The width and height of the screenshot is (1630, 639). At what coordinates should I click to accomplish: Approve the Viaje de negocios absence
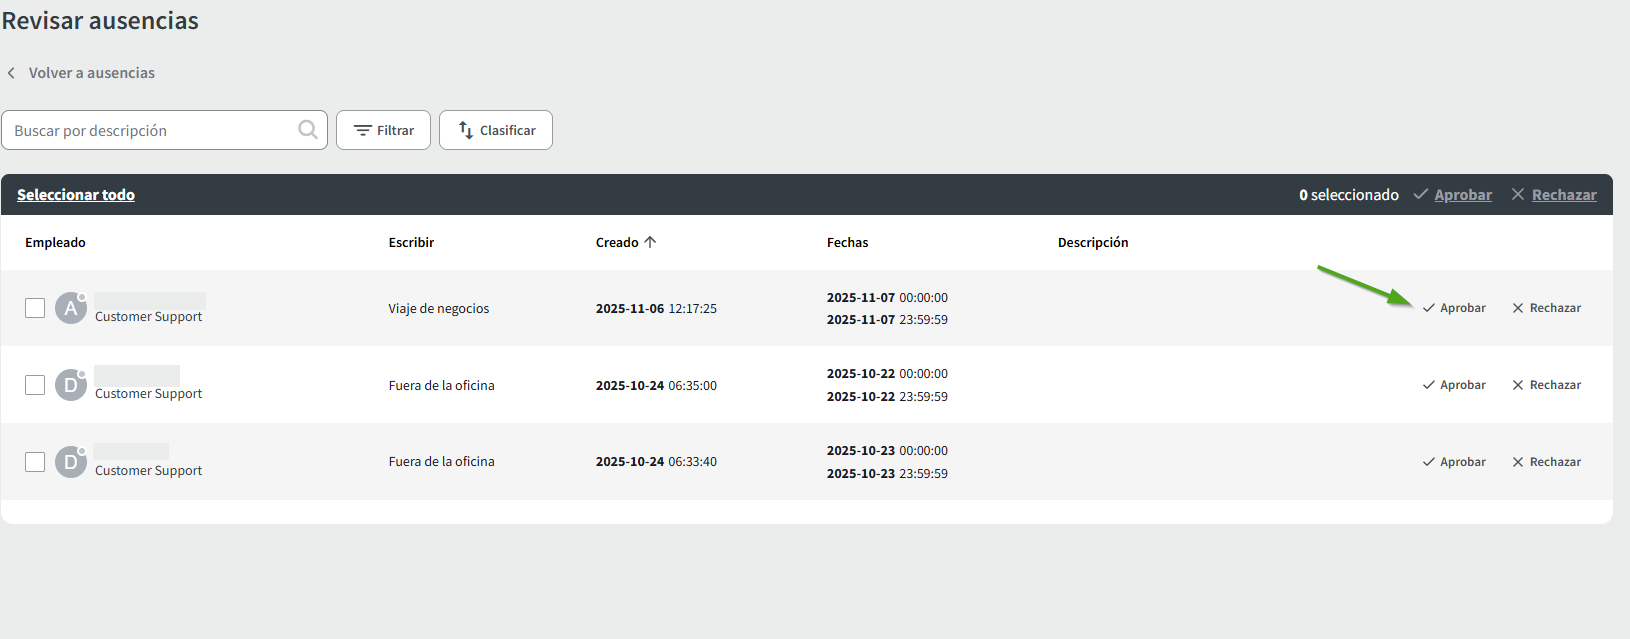[1454, 308]
